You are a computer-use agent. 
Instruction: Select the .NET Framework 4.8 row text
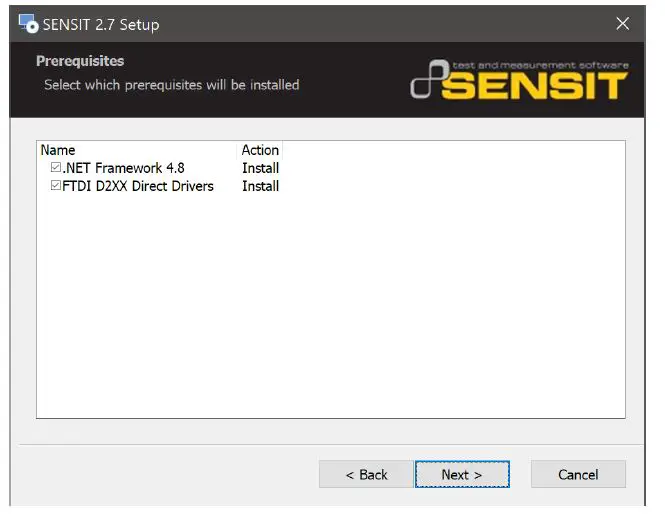click(123, 168)
